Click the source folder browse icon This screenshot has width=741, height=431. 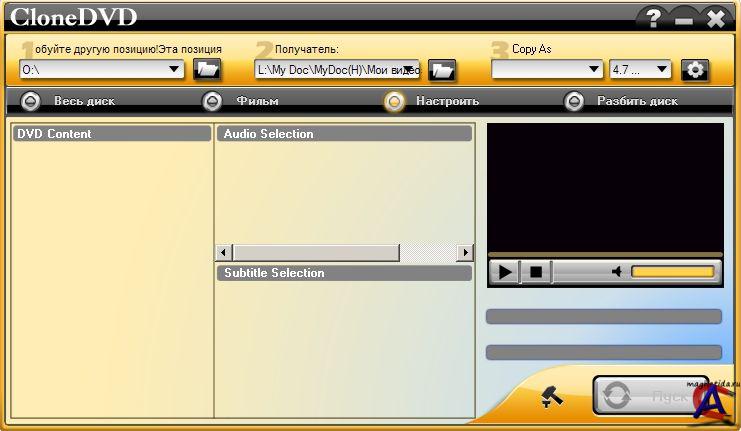pos(207,69)
